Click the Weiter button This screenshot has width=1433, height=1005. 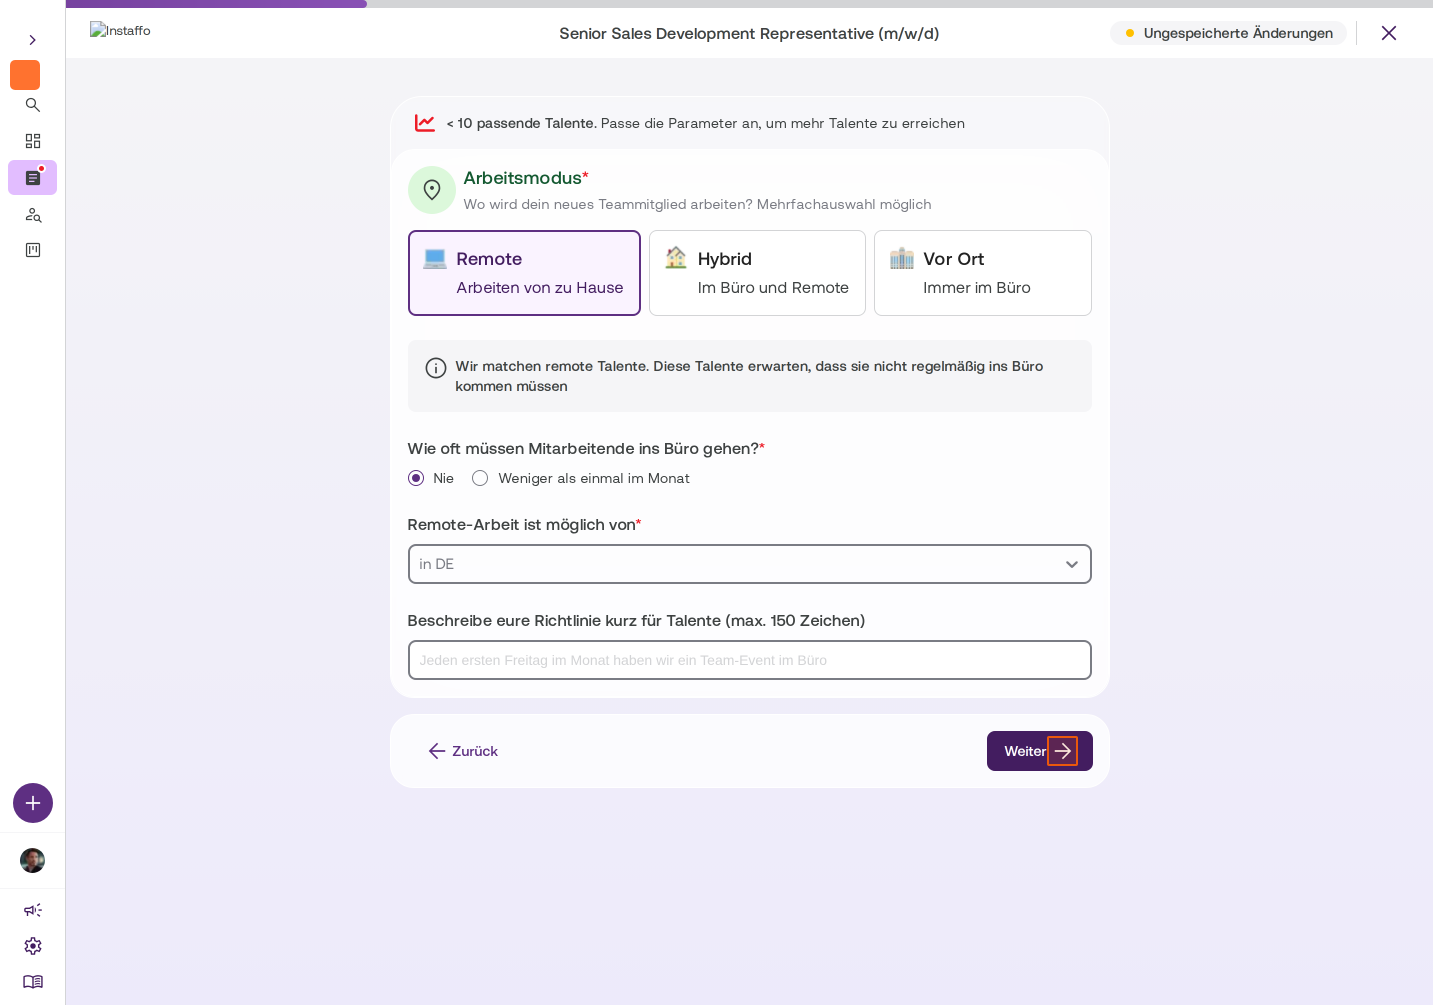tap(1040, 751)
